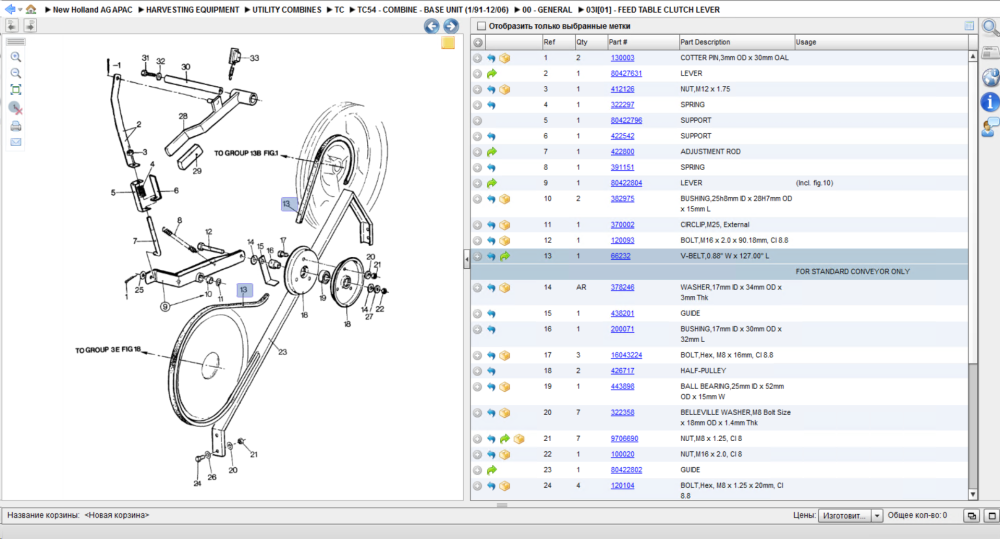Add LEVER 80427631 with its plus toggle
Screen dimensions: 1000x539
[x=477, y=74]
